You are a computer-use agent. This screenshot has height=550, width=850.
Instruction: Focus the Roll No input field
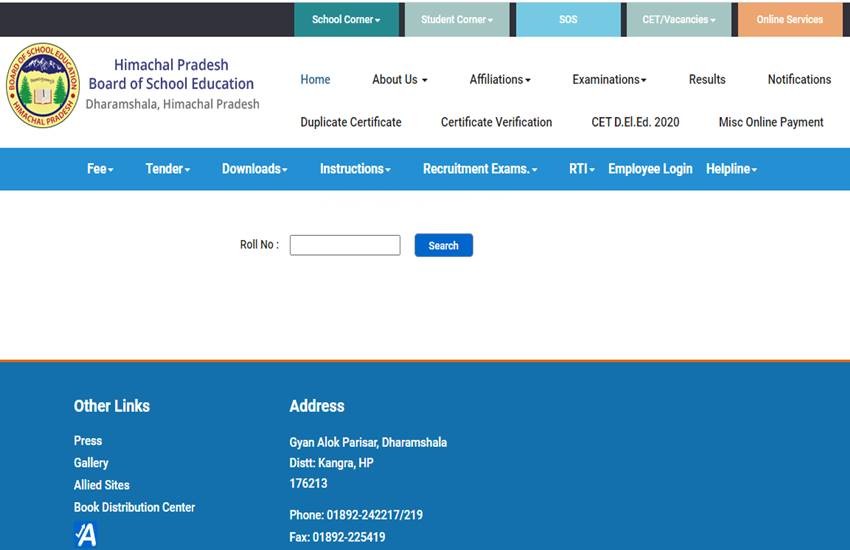coord(344,245)
